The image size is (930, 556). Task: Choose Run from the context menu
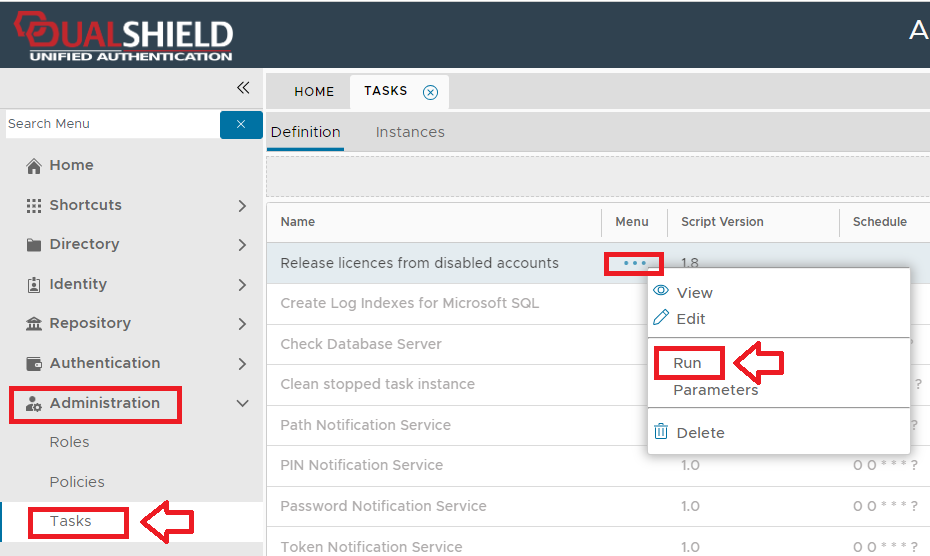[687, 363]
